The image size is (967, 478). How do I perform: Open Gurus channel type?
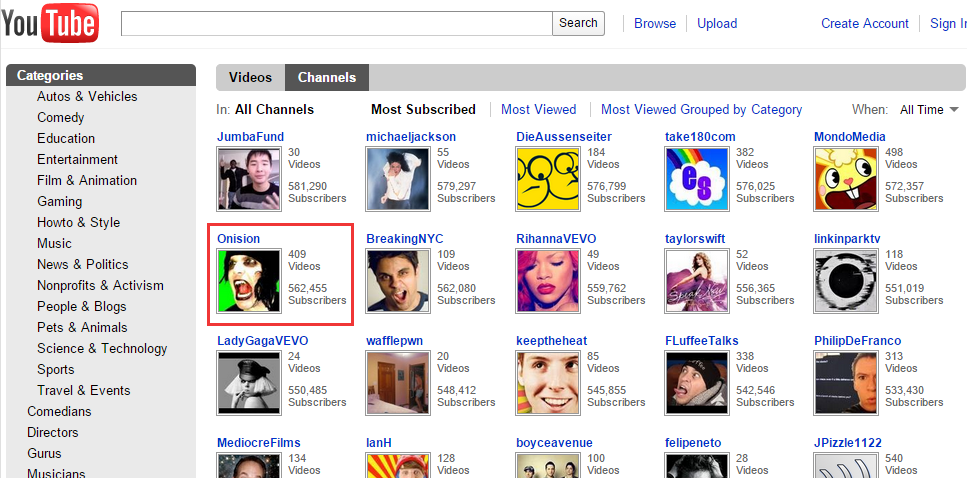click(44, 453)
